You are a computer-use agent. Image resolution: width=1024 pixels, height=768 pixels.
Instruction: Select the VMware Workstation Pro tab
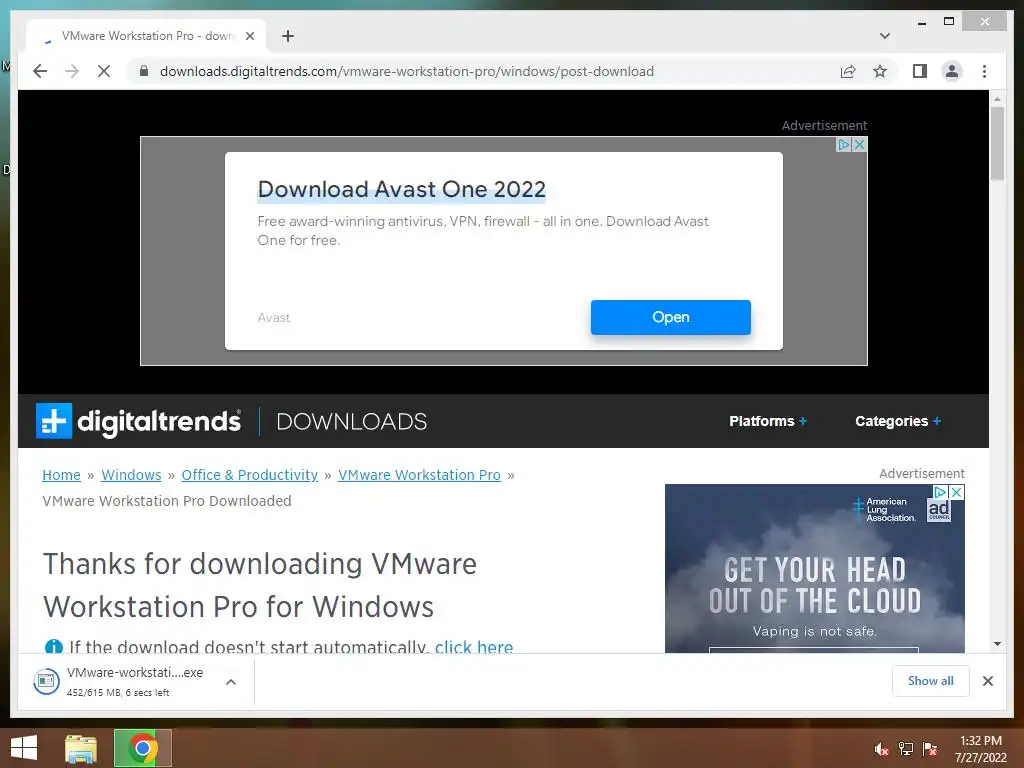[x=147, y=36]
